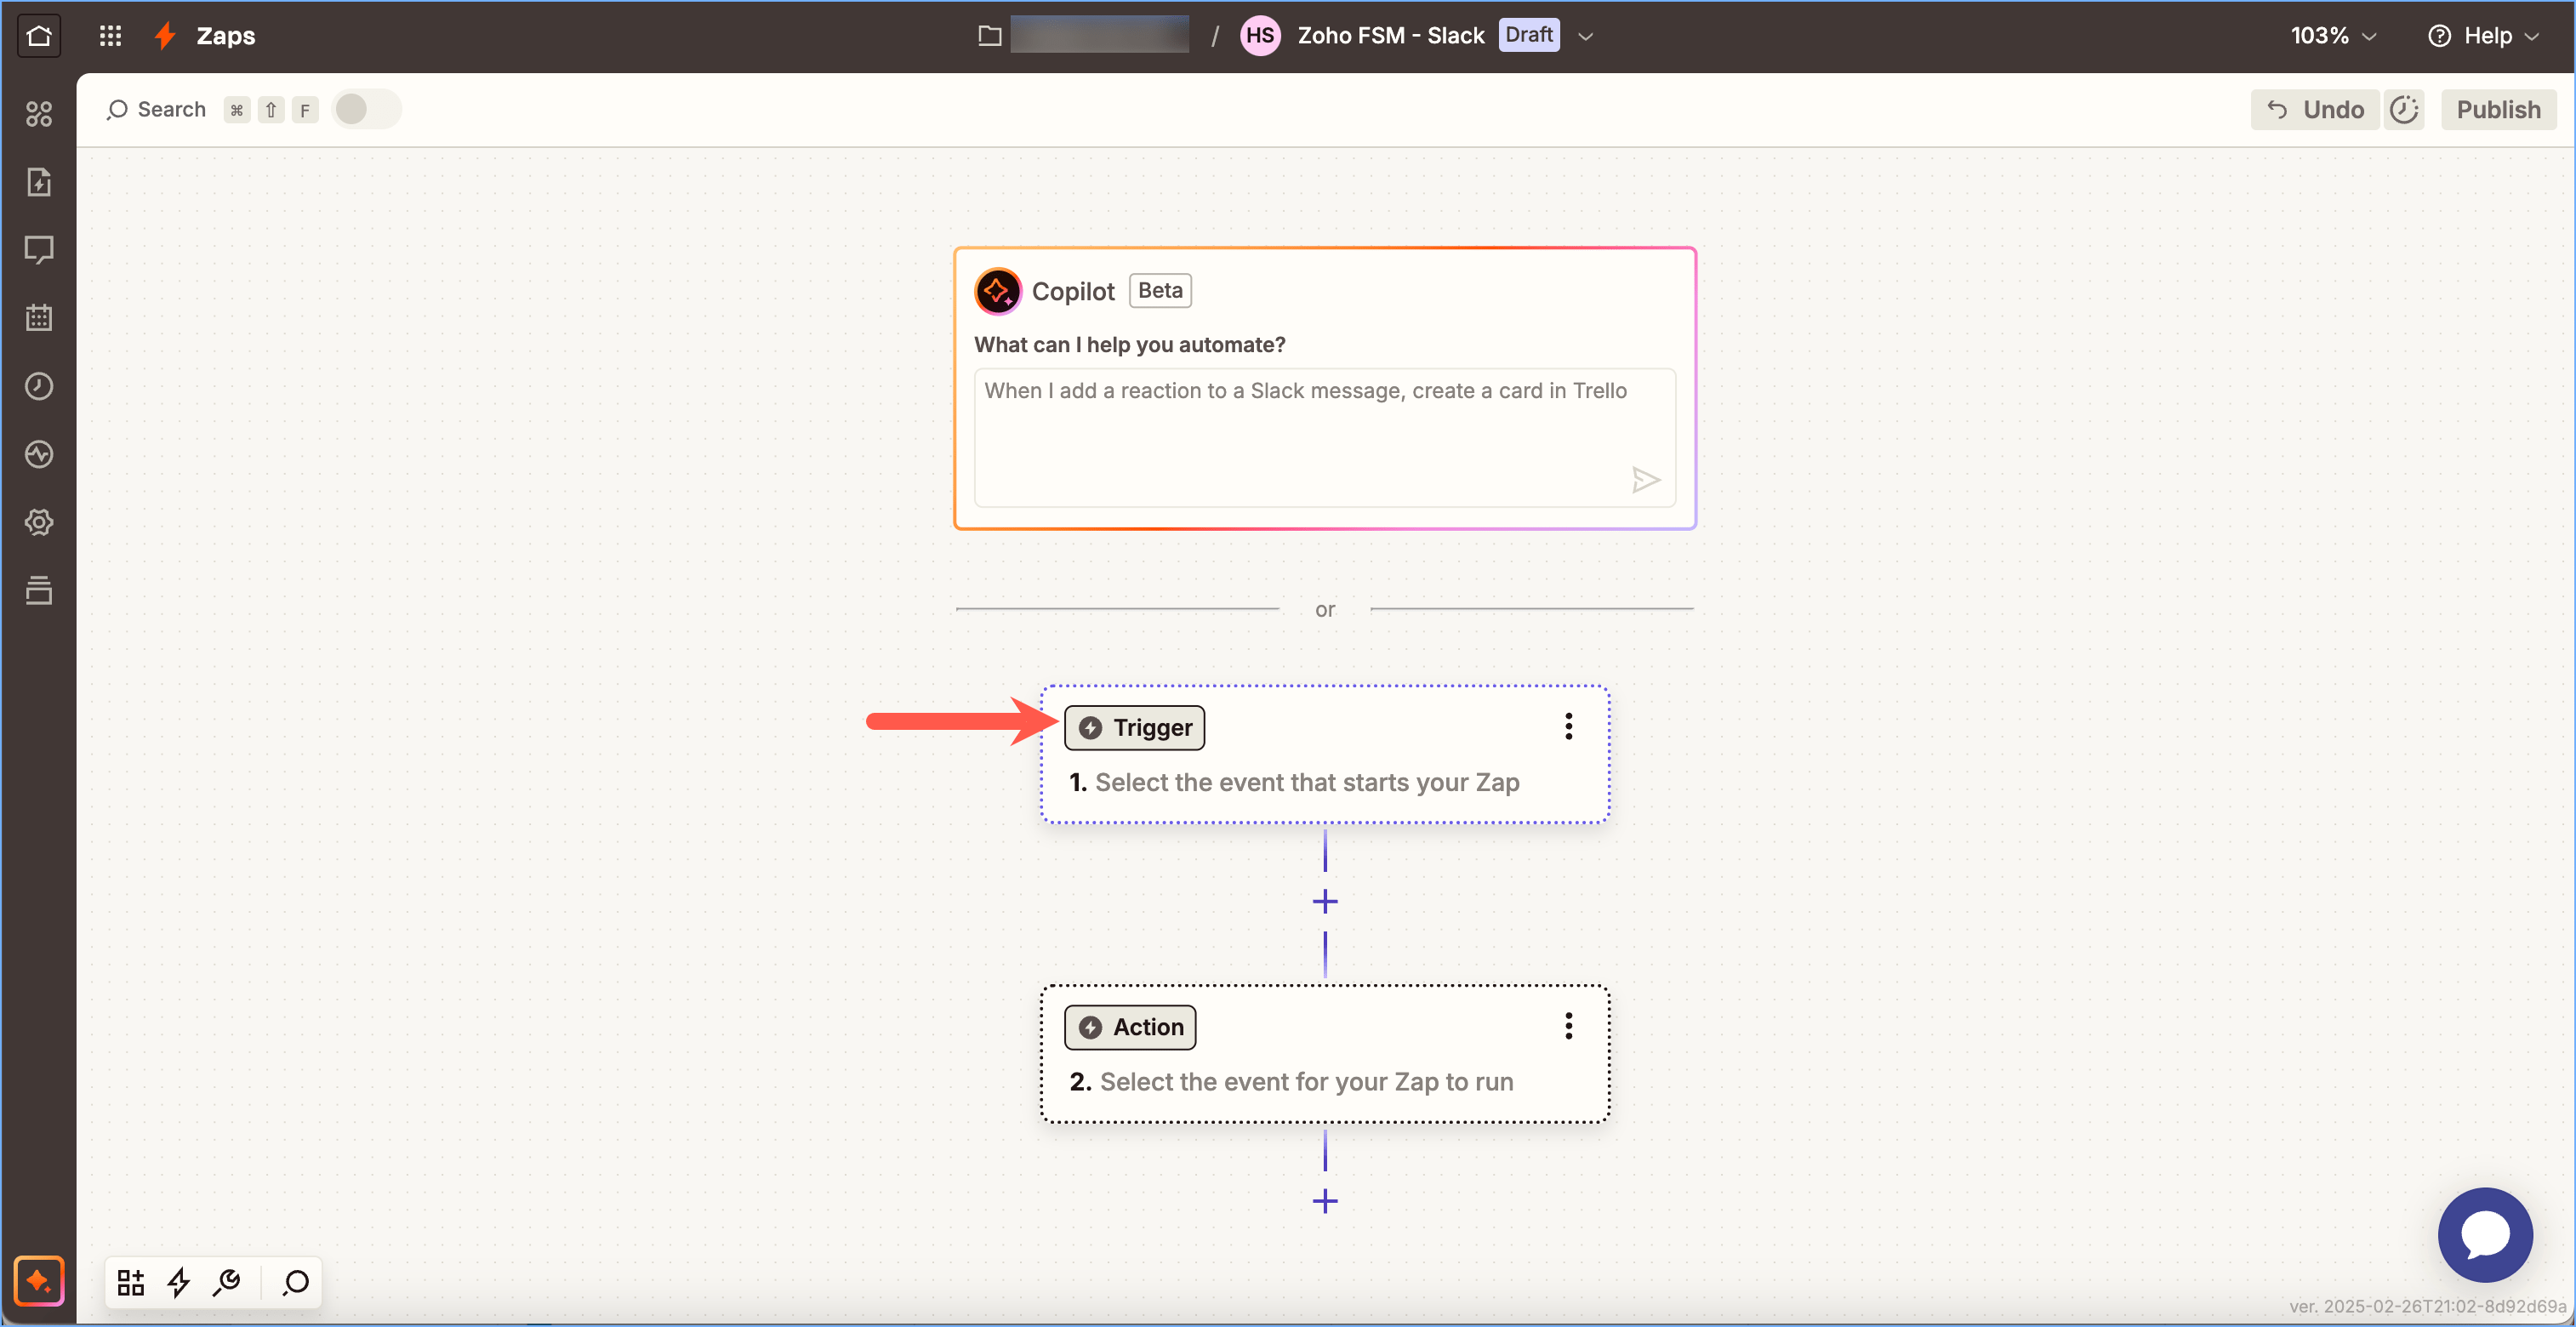
Task: Click the wrench tool icon in bottom toolbar
Action: 227,1282
